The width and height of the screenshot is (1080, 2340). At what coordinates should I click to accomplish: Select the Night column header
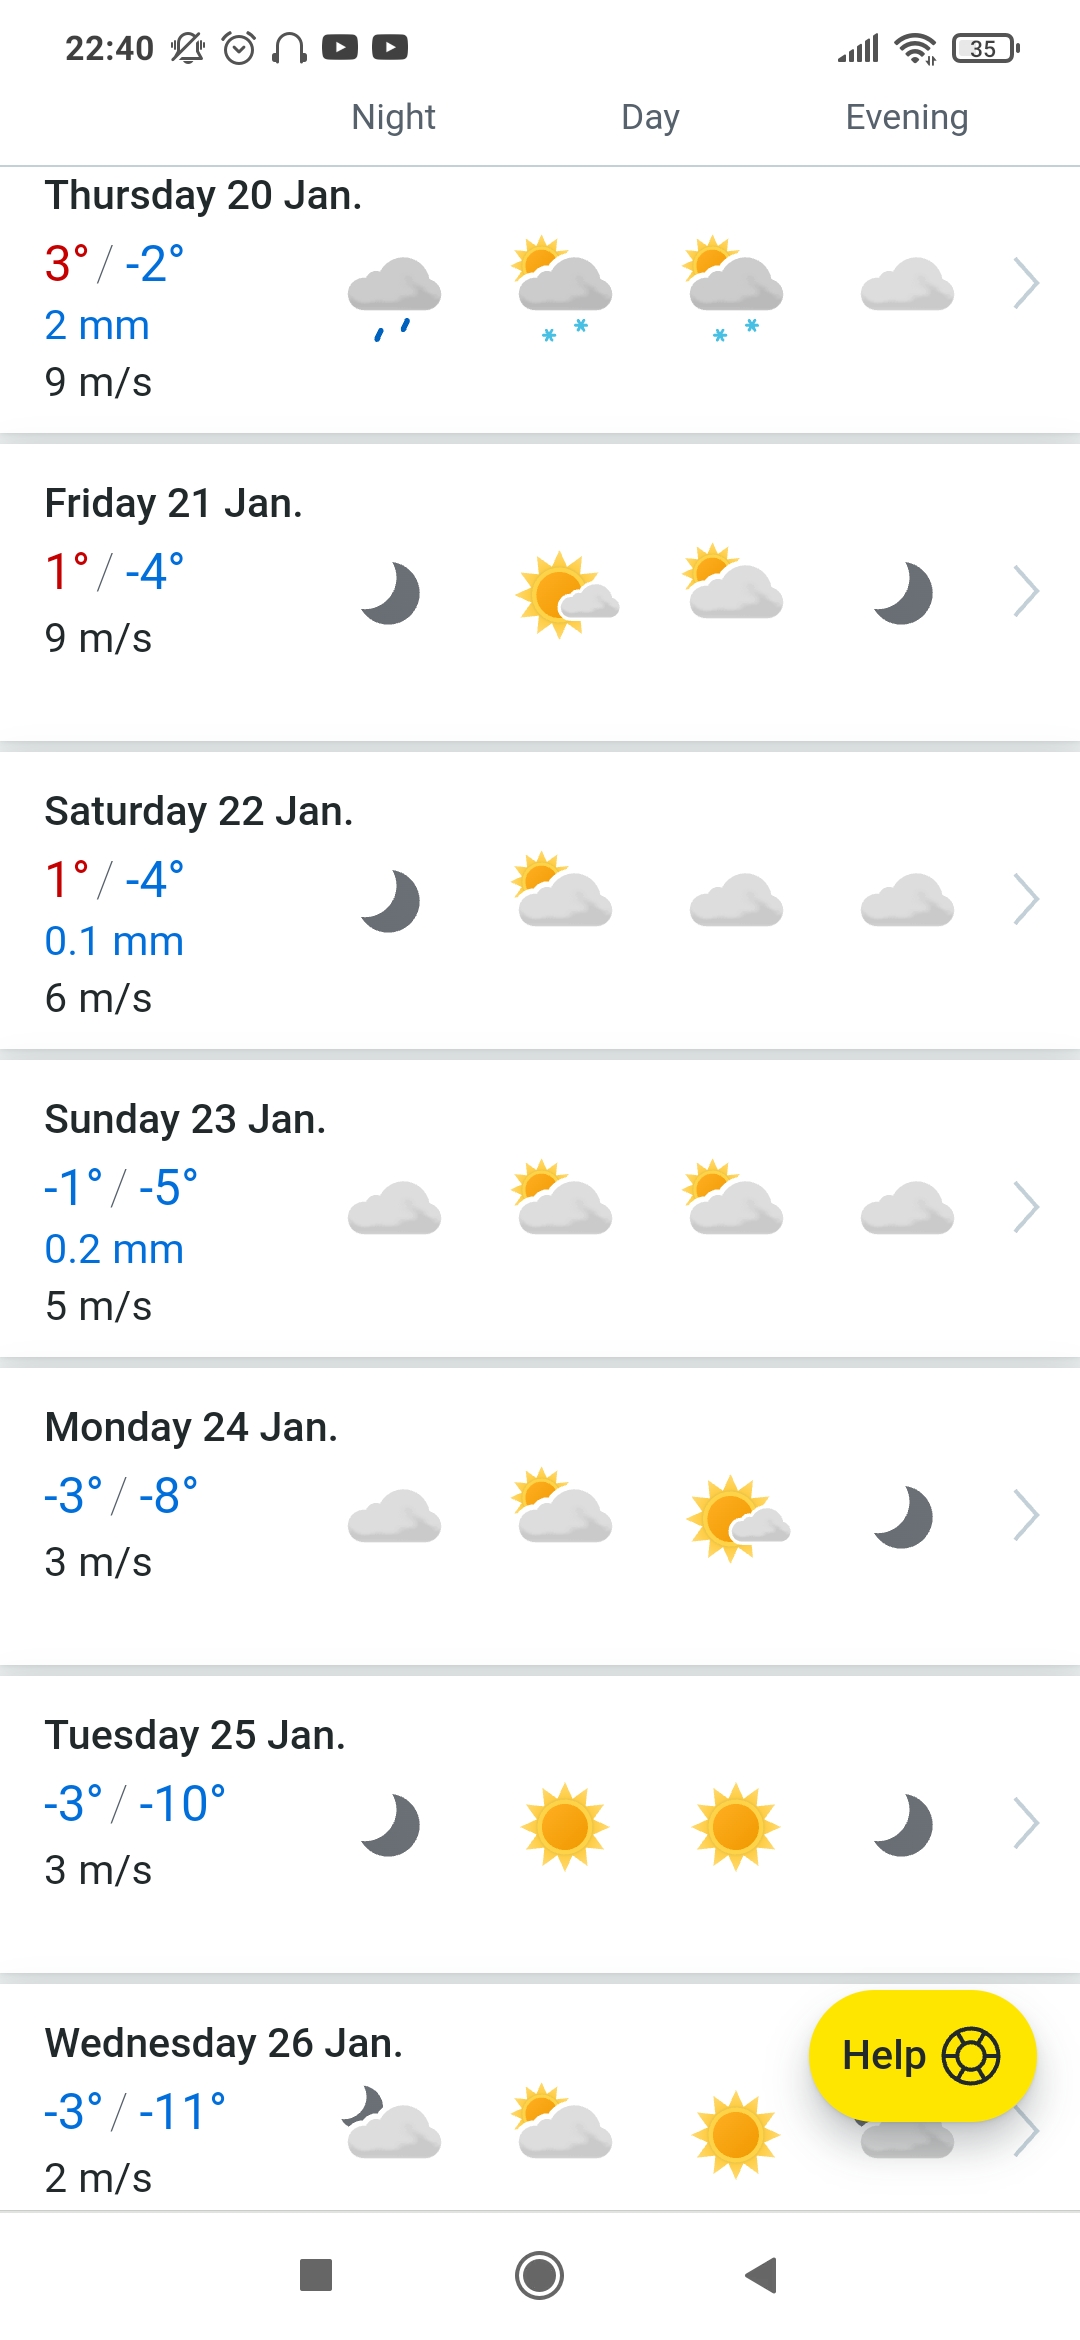click(x=393, y=117)
